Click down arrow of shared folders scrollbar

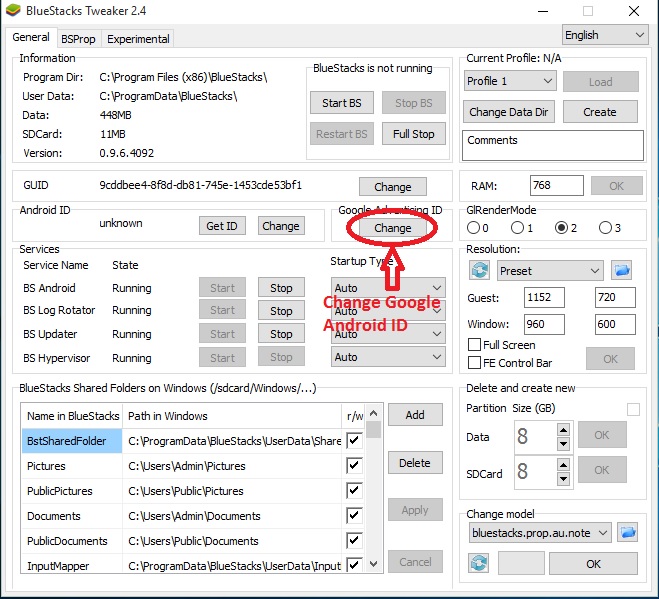click(374, 564)
